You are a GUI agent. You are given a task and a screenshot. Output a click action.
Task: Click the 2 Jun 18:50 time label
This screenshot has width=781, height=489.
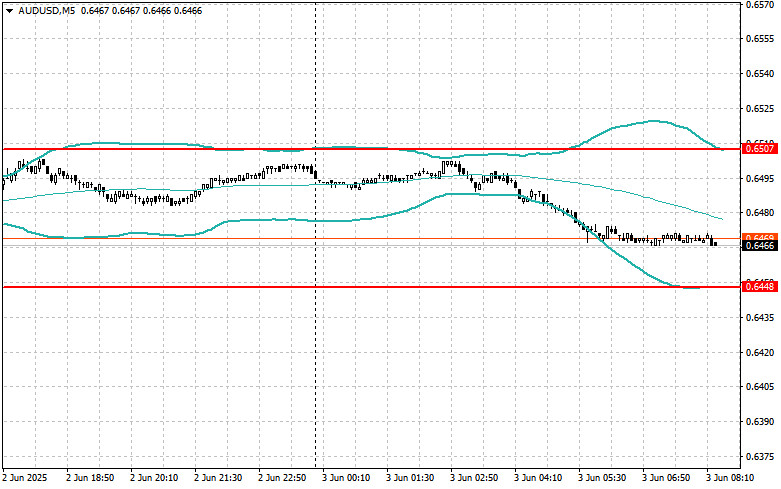(90, 478)
